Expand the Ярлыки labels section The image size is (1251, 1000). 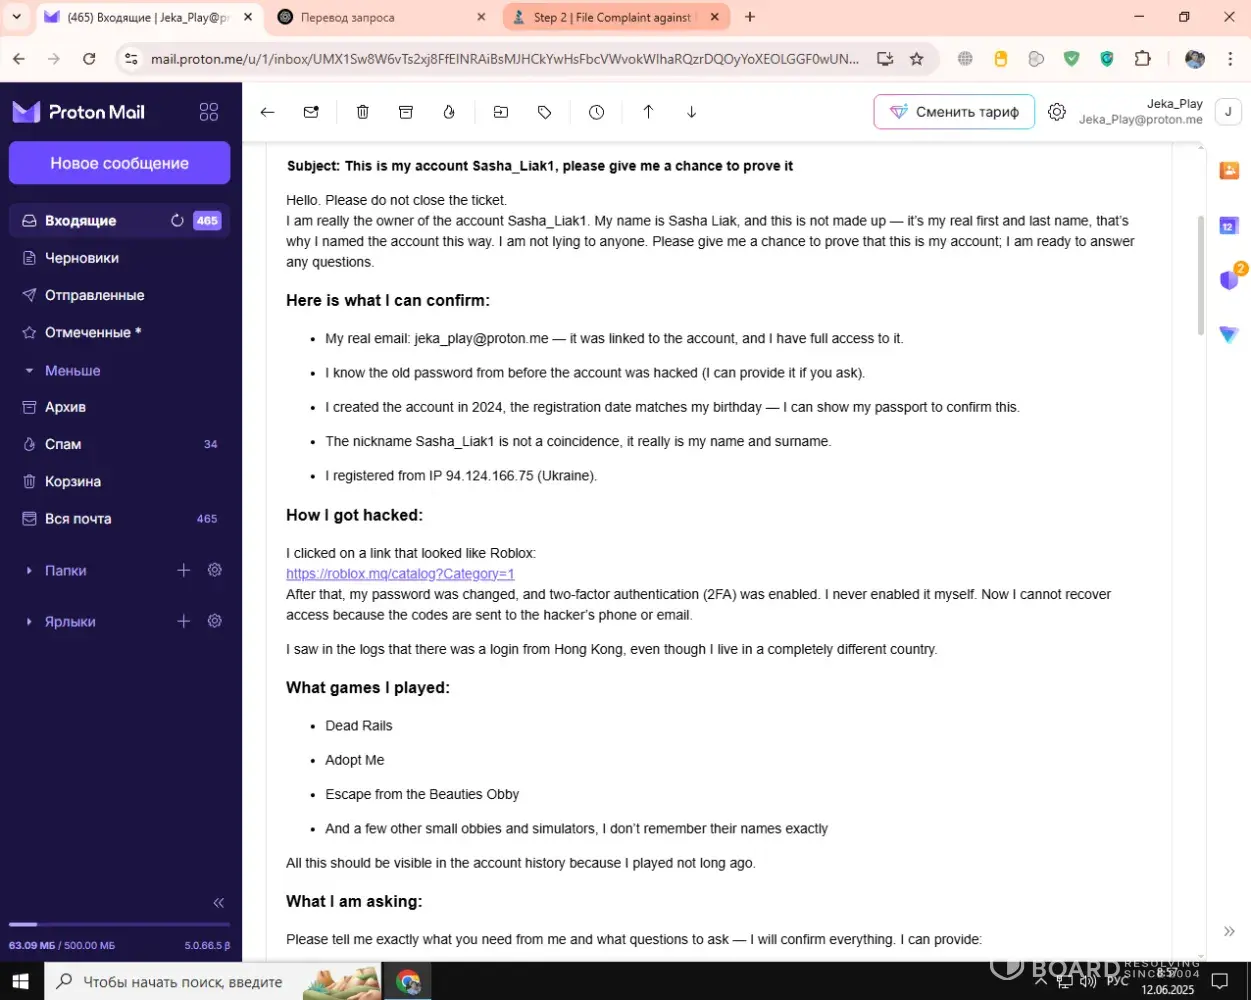(x=70, y=621)
